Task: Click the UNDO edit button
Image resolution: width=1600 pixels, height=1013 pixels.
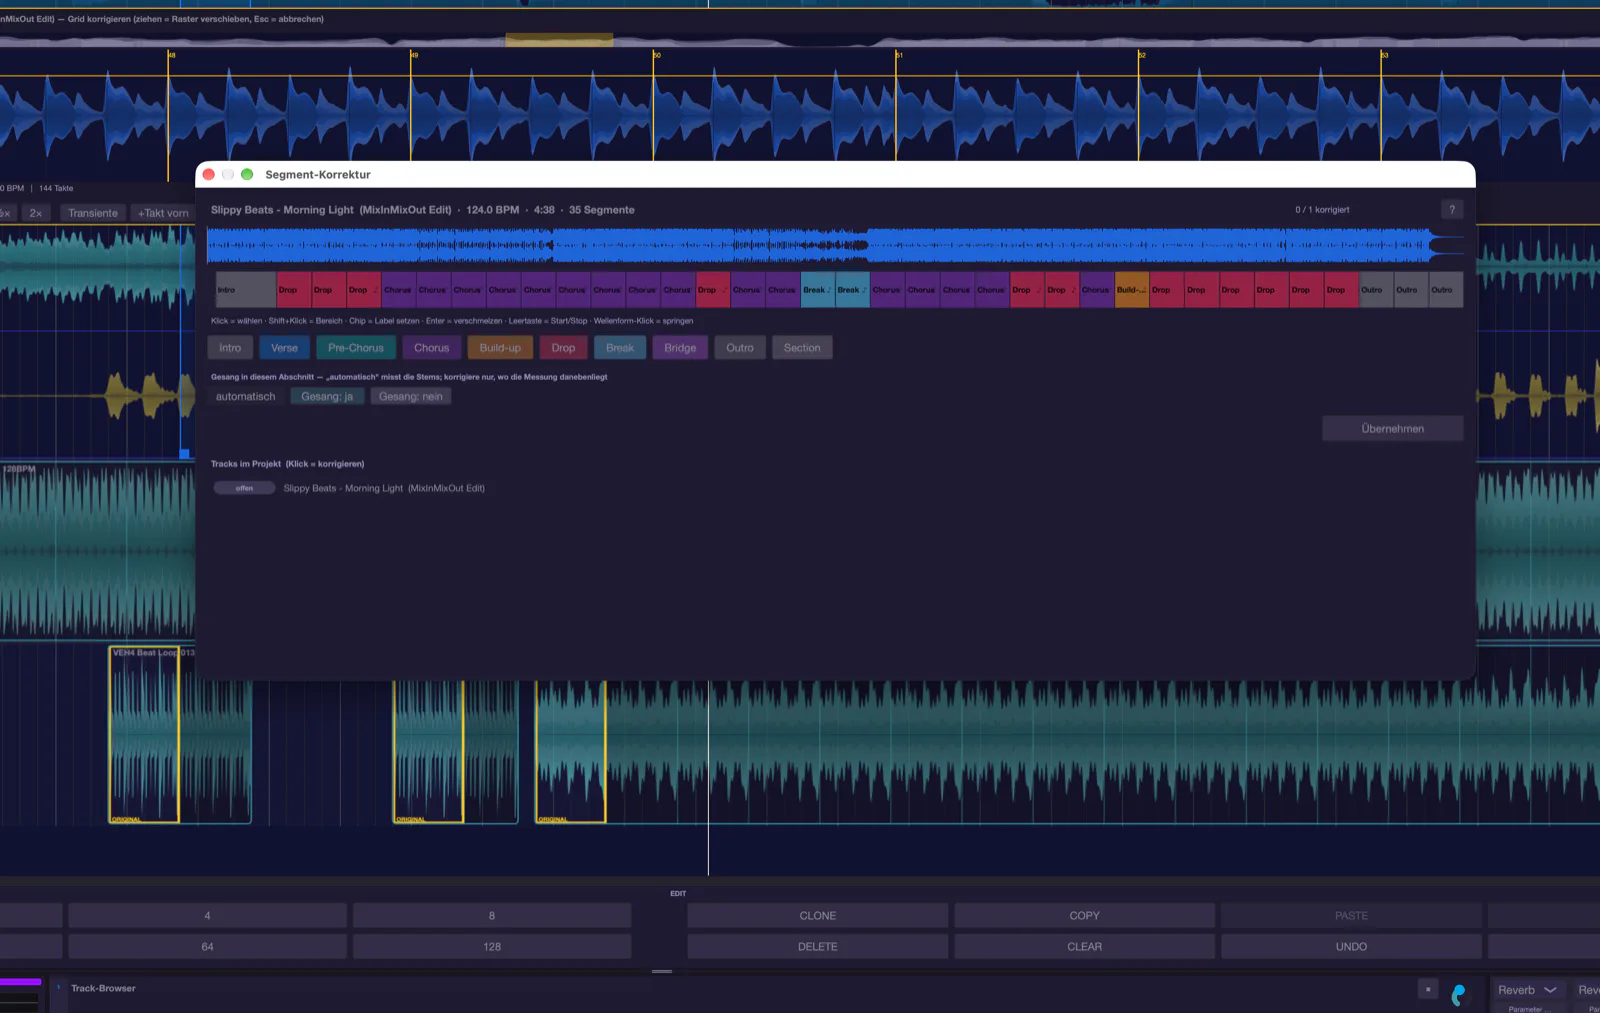Action: coord(1351,946)
